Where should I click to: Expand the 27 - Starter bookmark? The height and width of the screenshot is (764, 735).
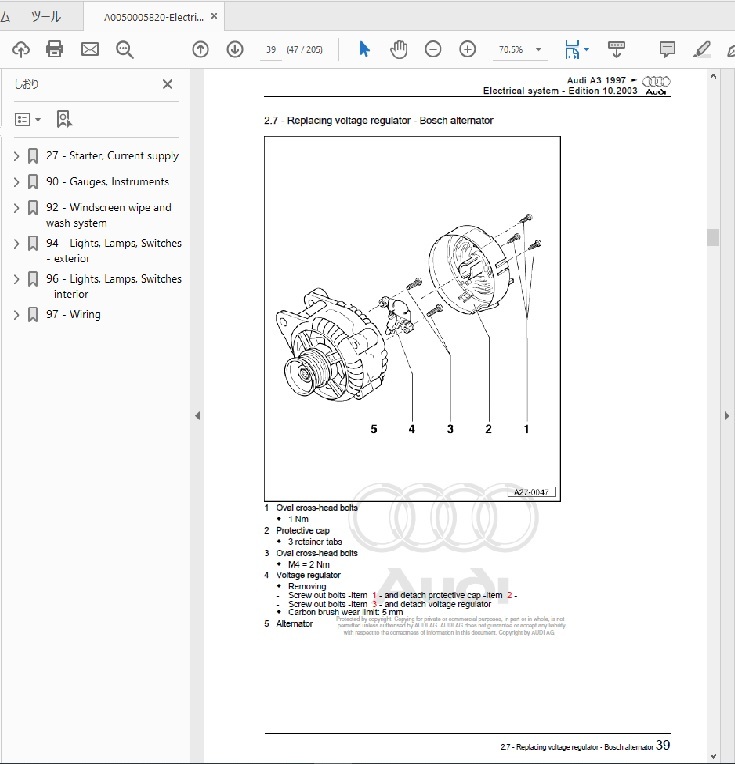pos(17,156)
